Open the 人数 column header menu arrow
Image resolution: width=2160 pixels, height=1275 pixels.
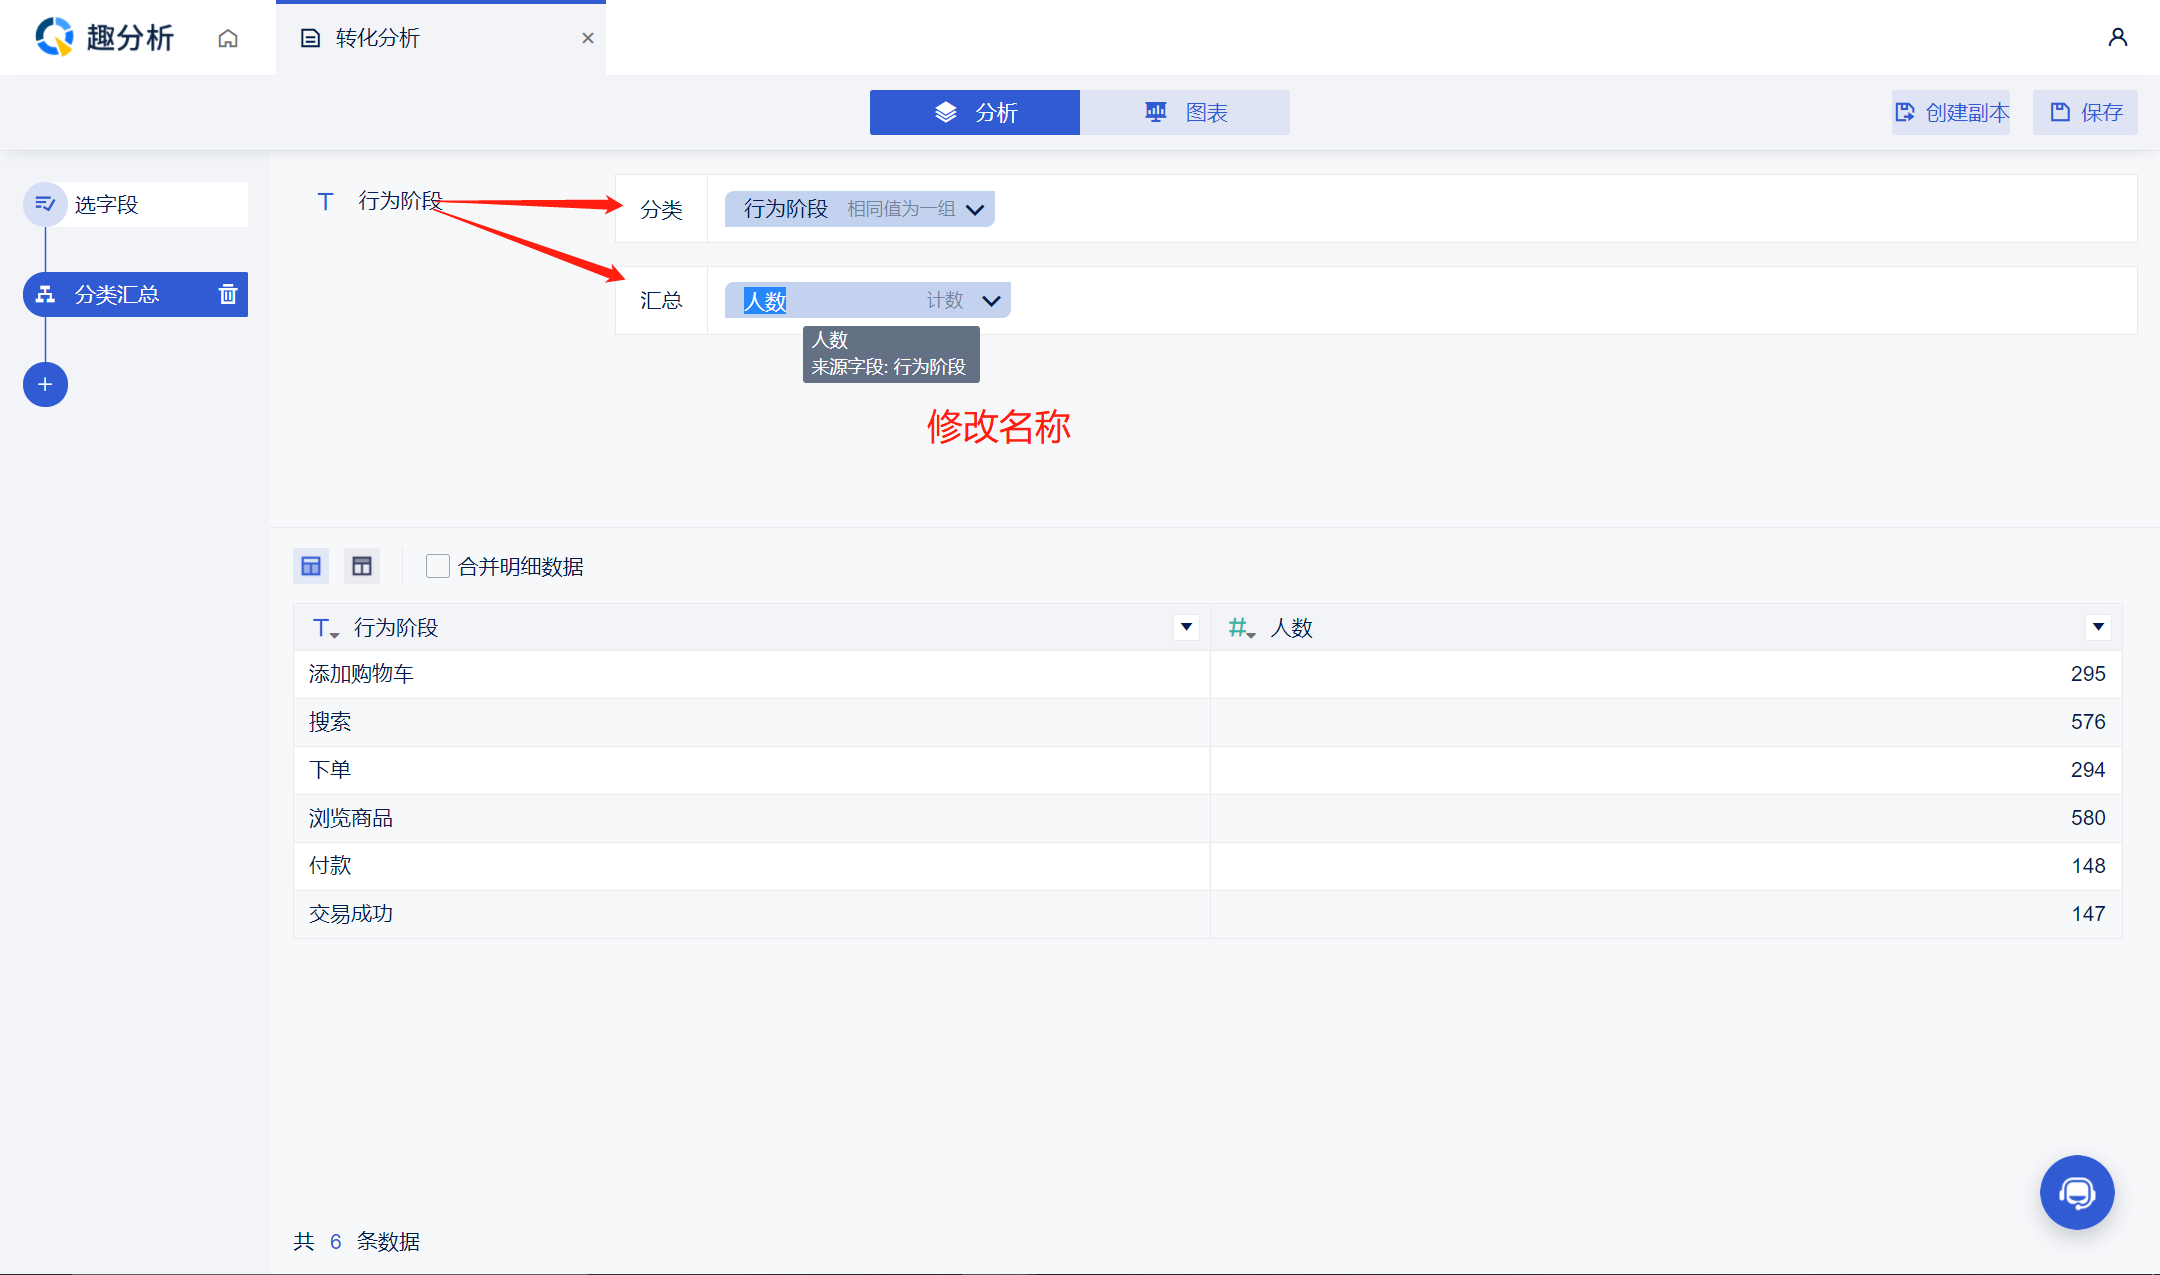(x=2098, y=627)
